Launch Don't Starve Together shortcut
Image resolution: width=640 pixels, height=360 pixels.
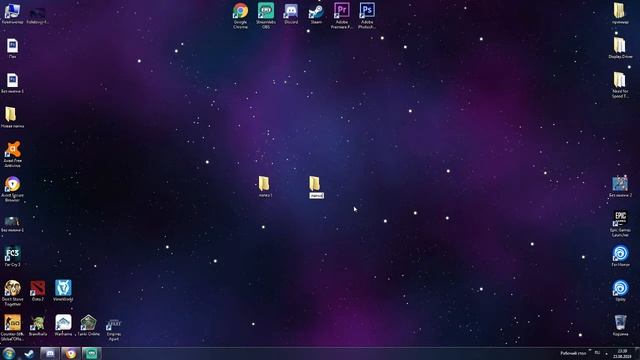(12, 293)
